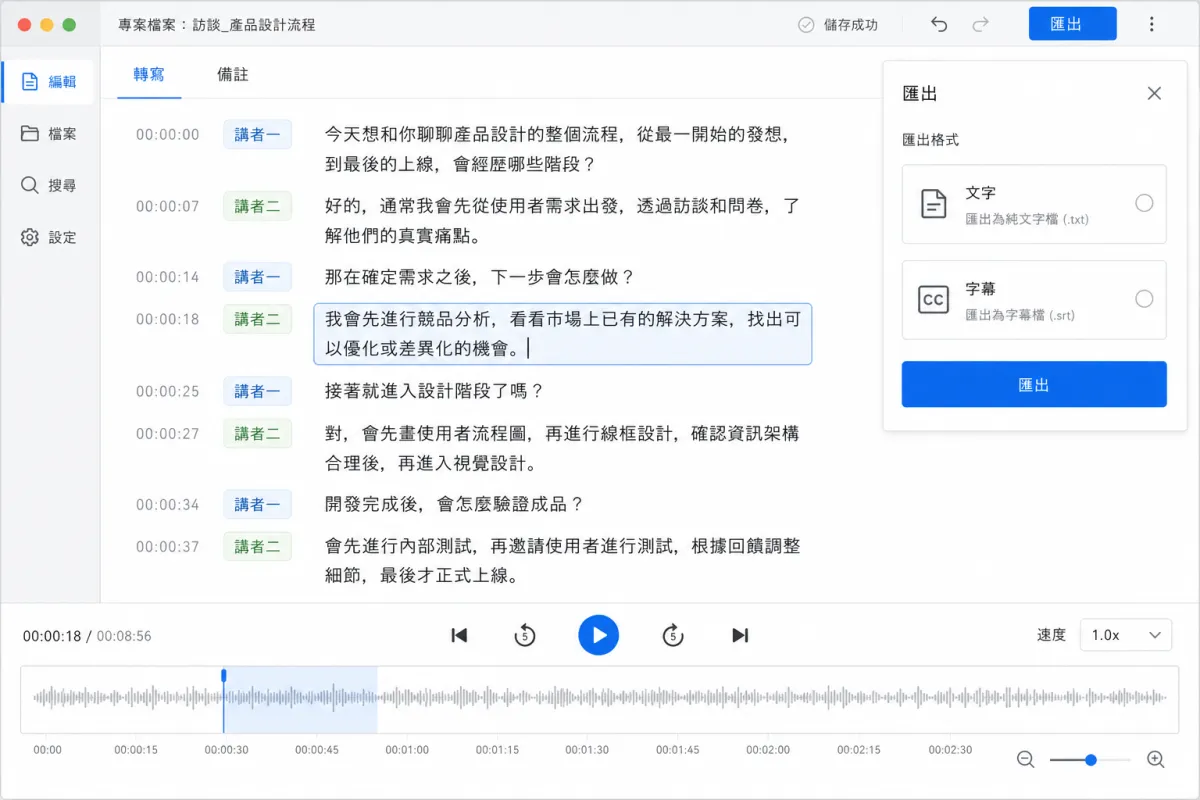1200x800 pixels.
Task: Close the 匯出 panel with X
Action: 1154,93
